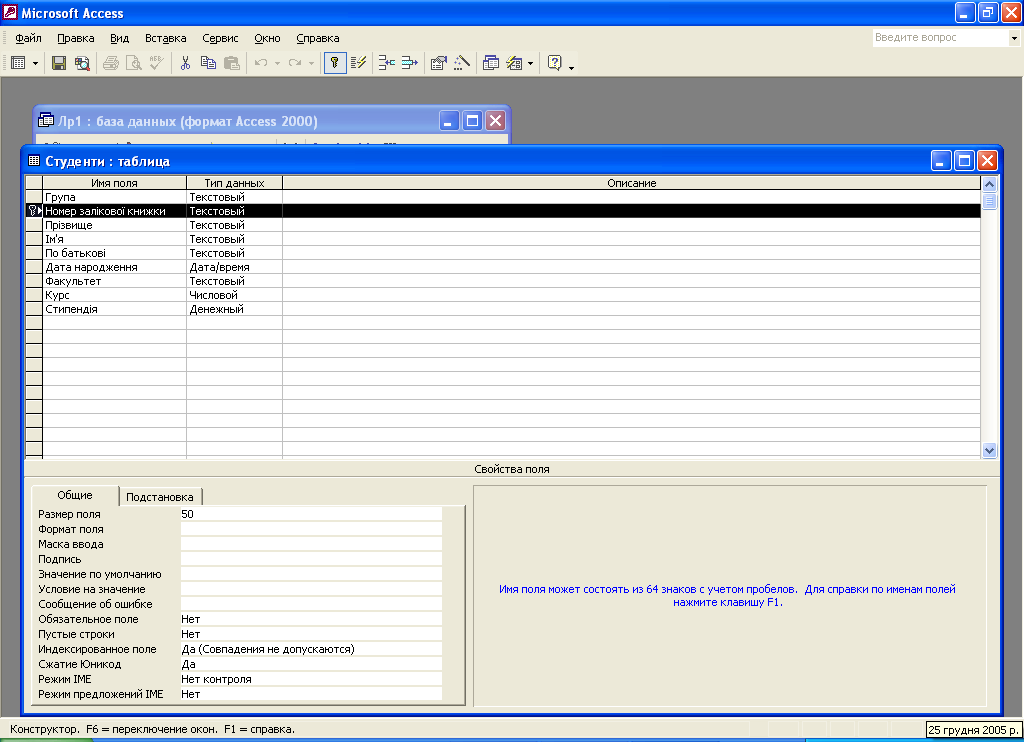Image resolution: width=1024 pixels, height=742 pixels.
Task: Click the file search toolbar icon
Action: (82, 63)
